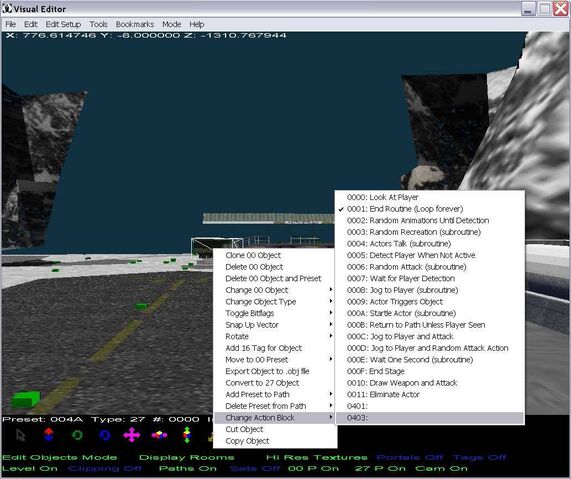Toggle 00 P On status
This screenshot has height=479, width=571.
click(x=313, y=468)
